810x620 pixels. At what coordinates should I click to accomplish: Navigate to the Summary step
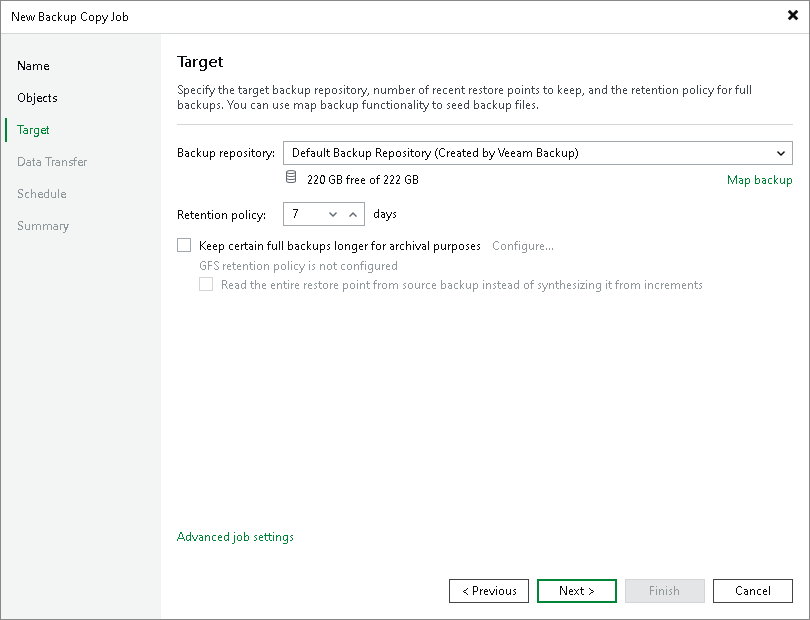43,226
